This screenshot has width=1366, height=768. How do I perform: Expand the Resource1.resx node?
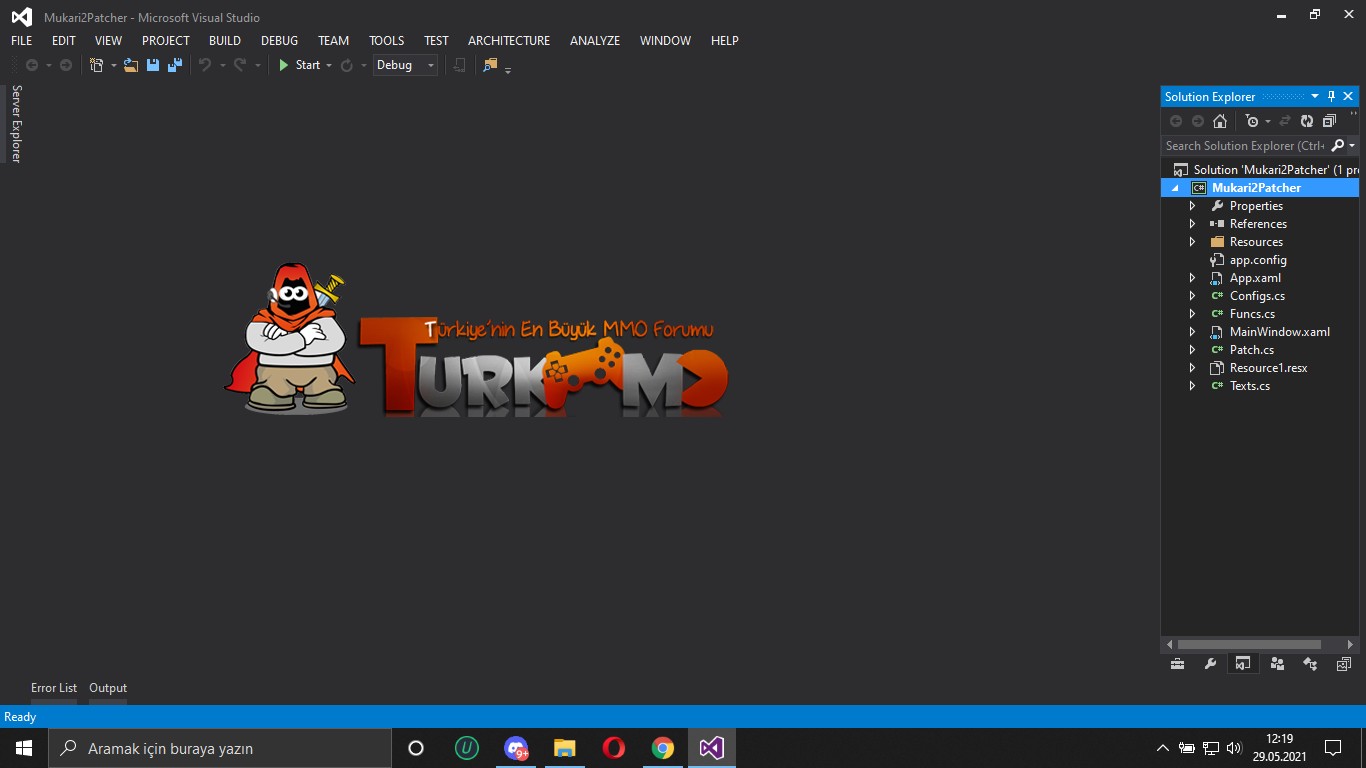[x=1192, y=368]
